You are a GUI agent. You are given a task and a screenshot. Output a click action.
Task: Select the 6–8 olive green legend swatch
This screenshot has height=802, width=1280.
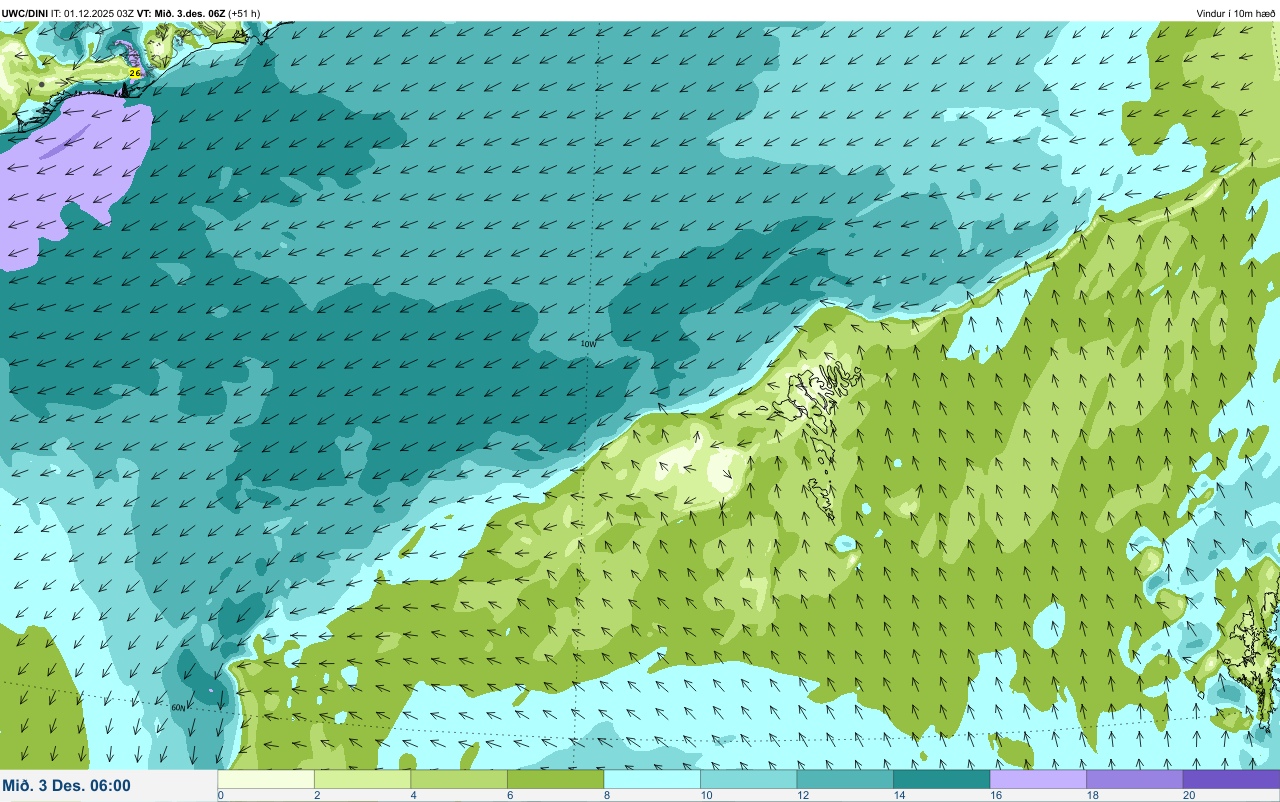tap(555, 779)
